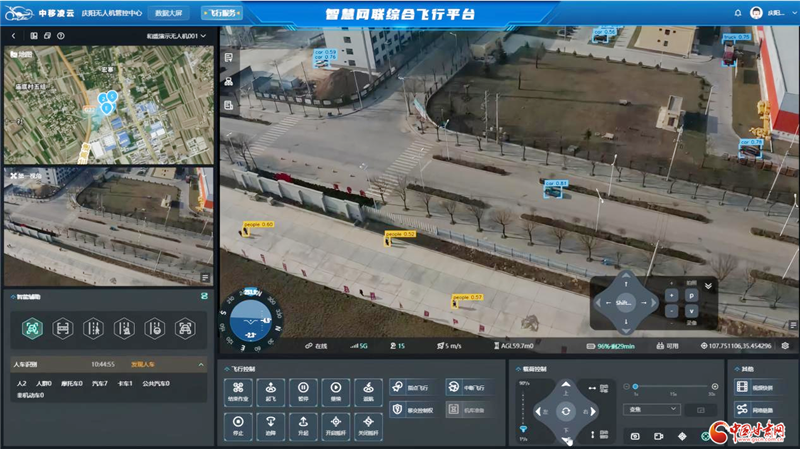Toggle the smart assist link switch icon
This screenshot has width=800, height=449.
(205, 296)
